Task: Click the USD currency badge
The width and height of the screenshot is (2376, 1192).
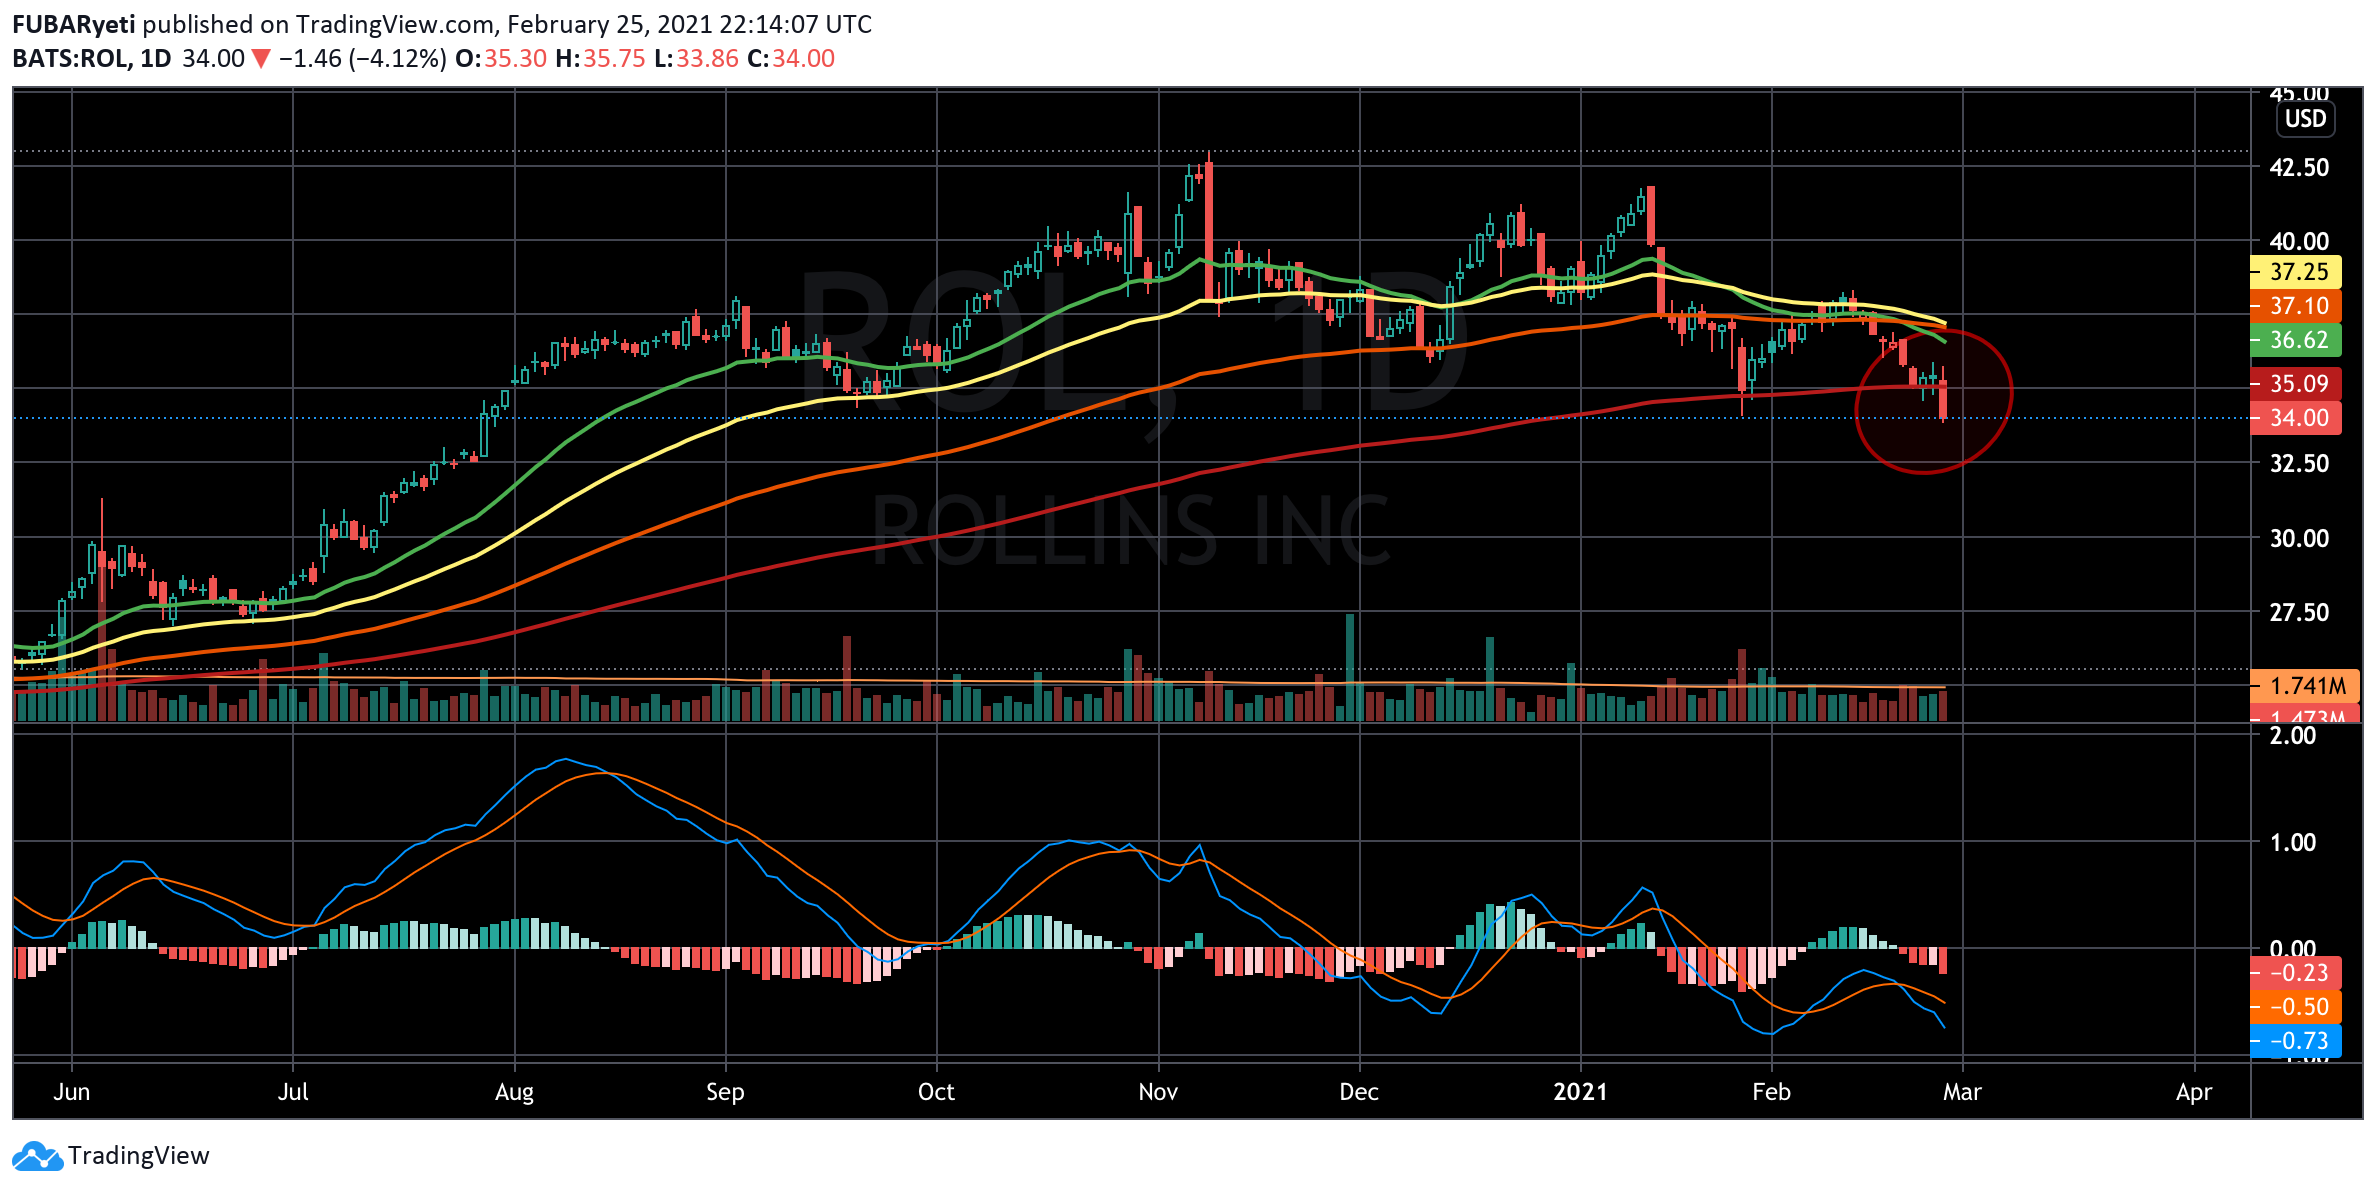Action: point(2305,118)
